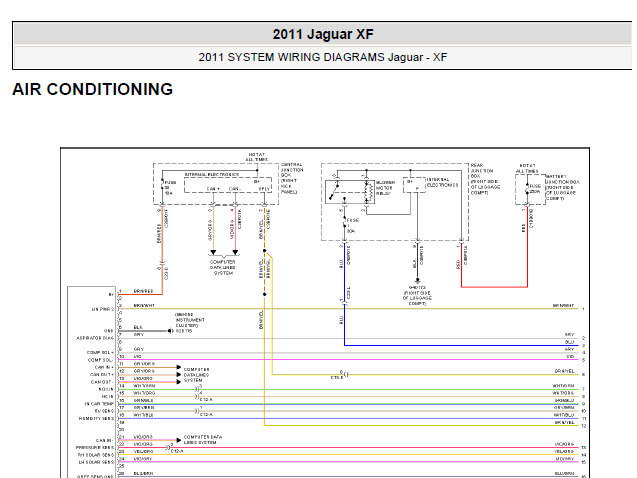Click the 'COMP SOL+' pin label
Viewport: 637px width, 478px height.
[x=100, y=353]
